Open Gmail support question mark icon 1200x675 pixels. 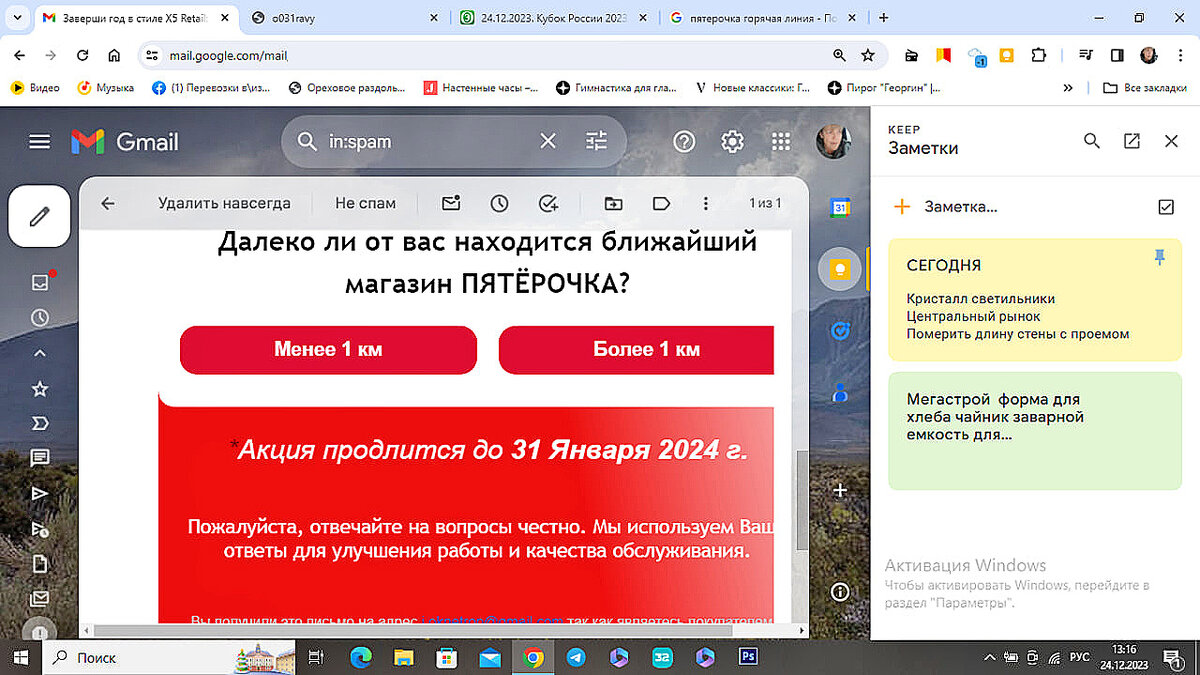[684, 142]
